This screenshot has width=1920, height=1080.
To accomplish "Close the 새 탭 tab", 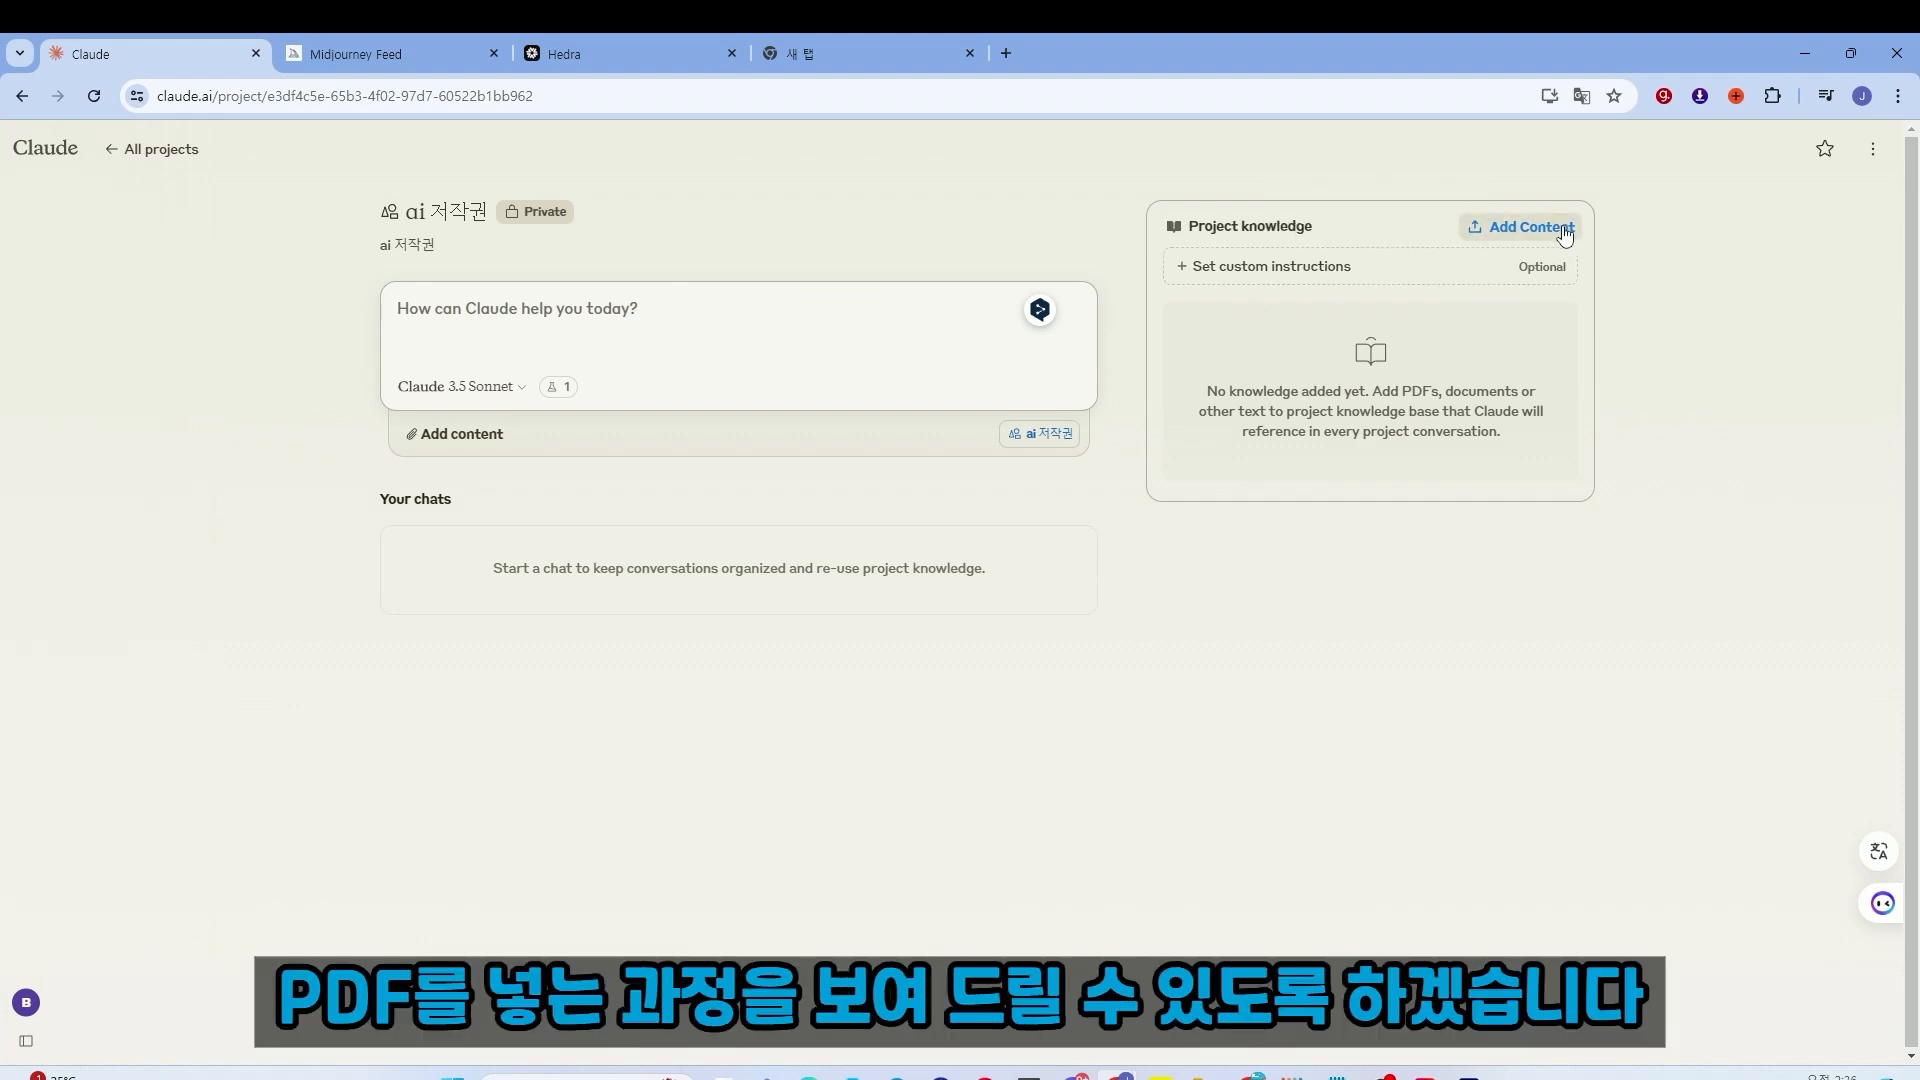I will (x=969, y=54).
